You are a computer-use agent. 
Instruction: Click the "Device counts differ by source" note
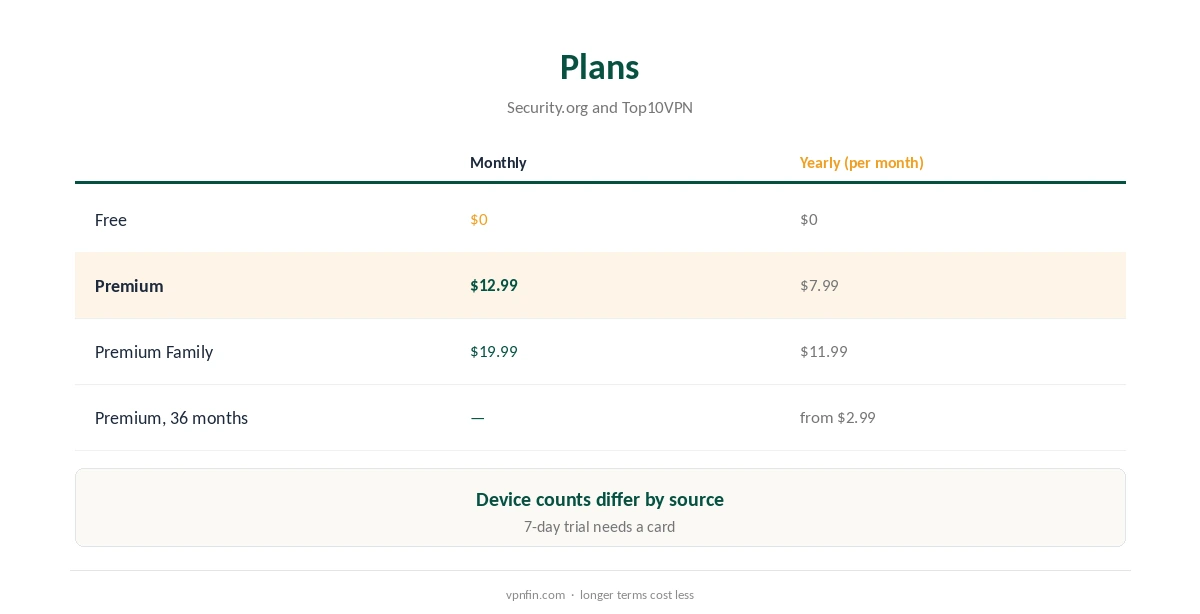click(599, 499)
